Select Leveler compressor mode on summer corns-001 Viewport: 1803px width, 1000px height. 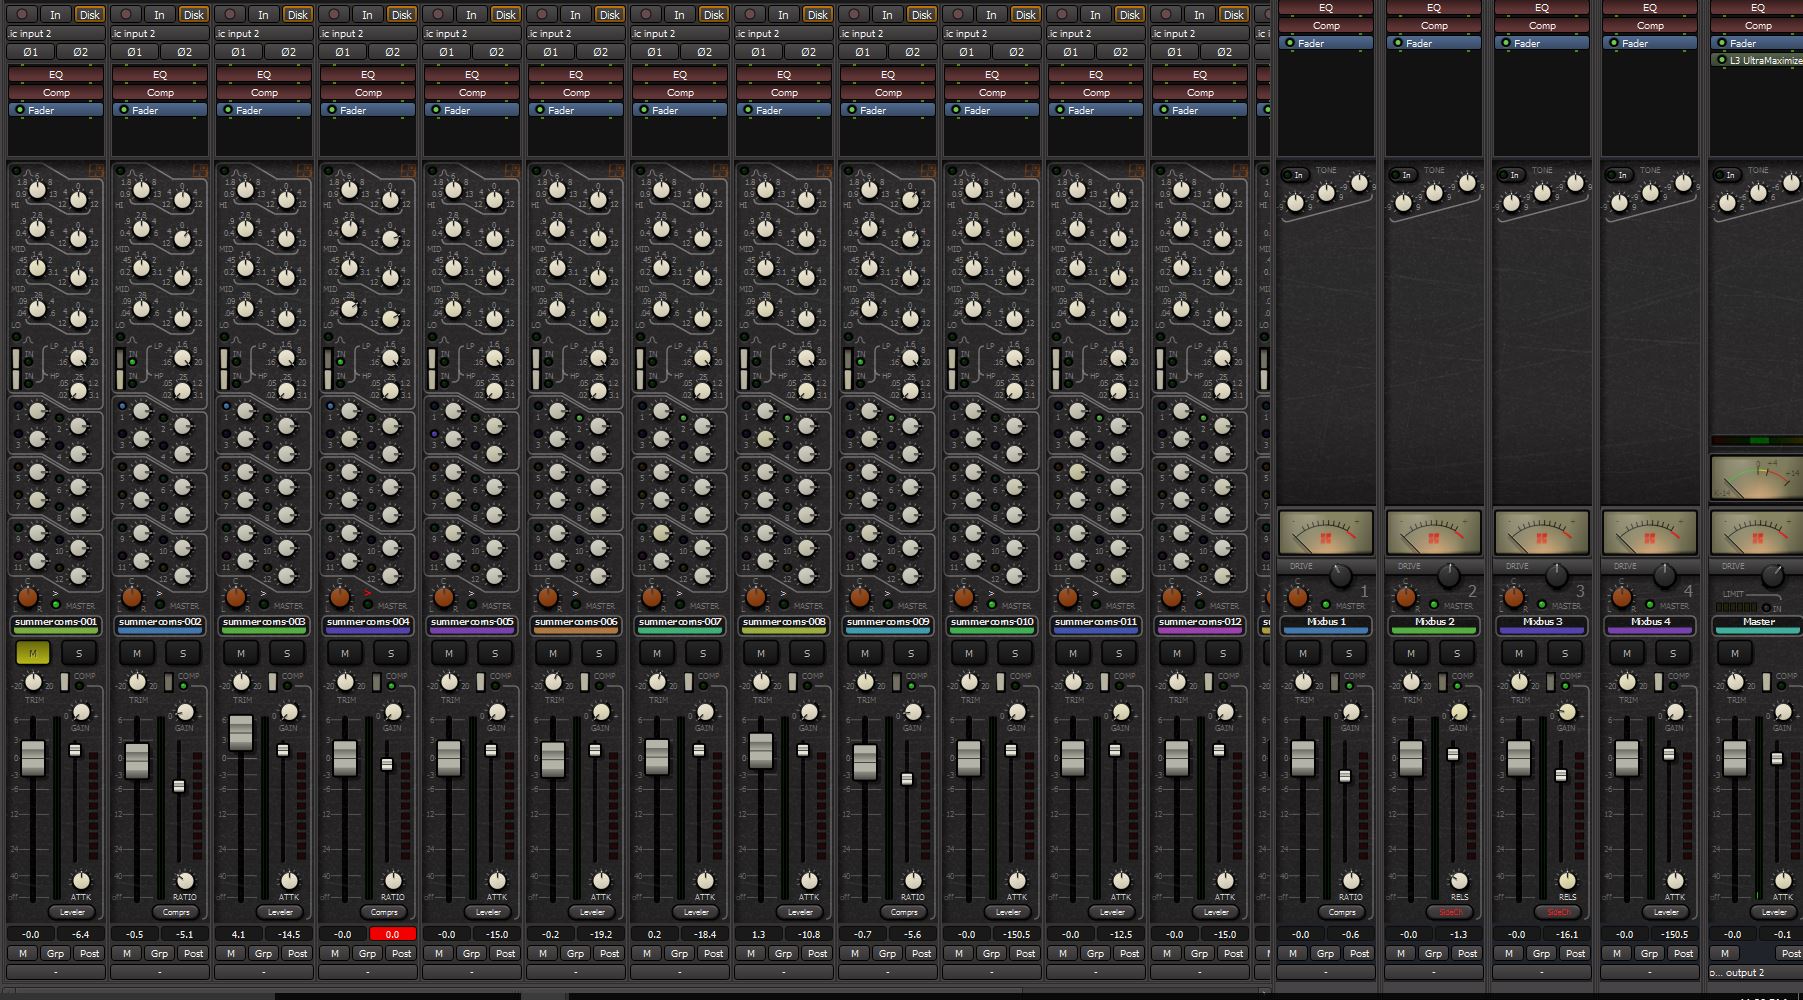[73, 912]
